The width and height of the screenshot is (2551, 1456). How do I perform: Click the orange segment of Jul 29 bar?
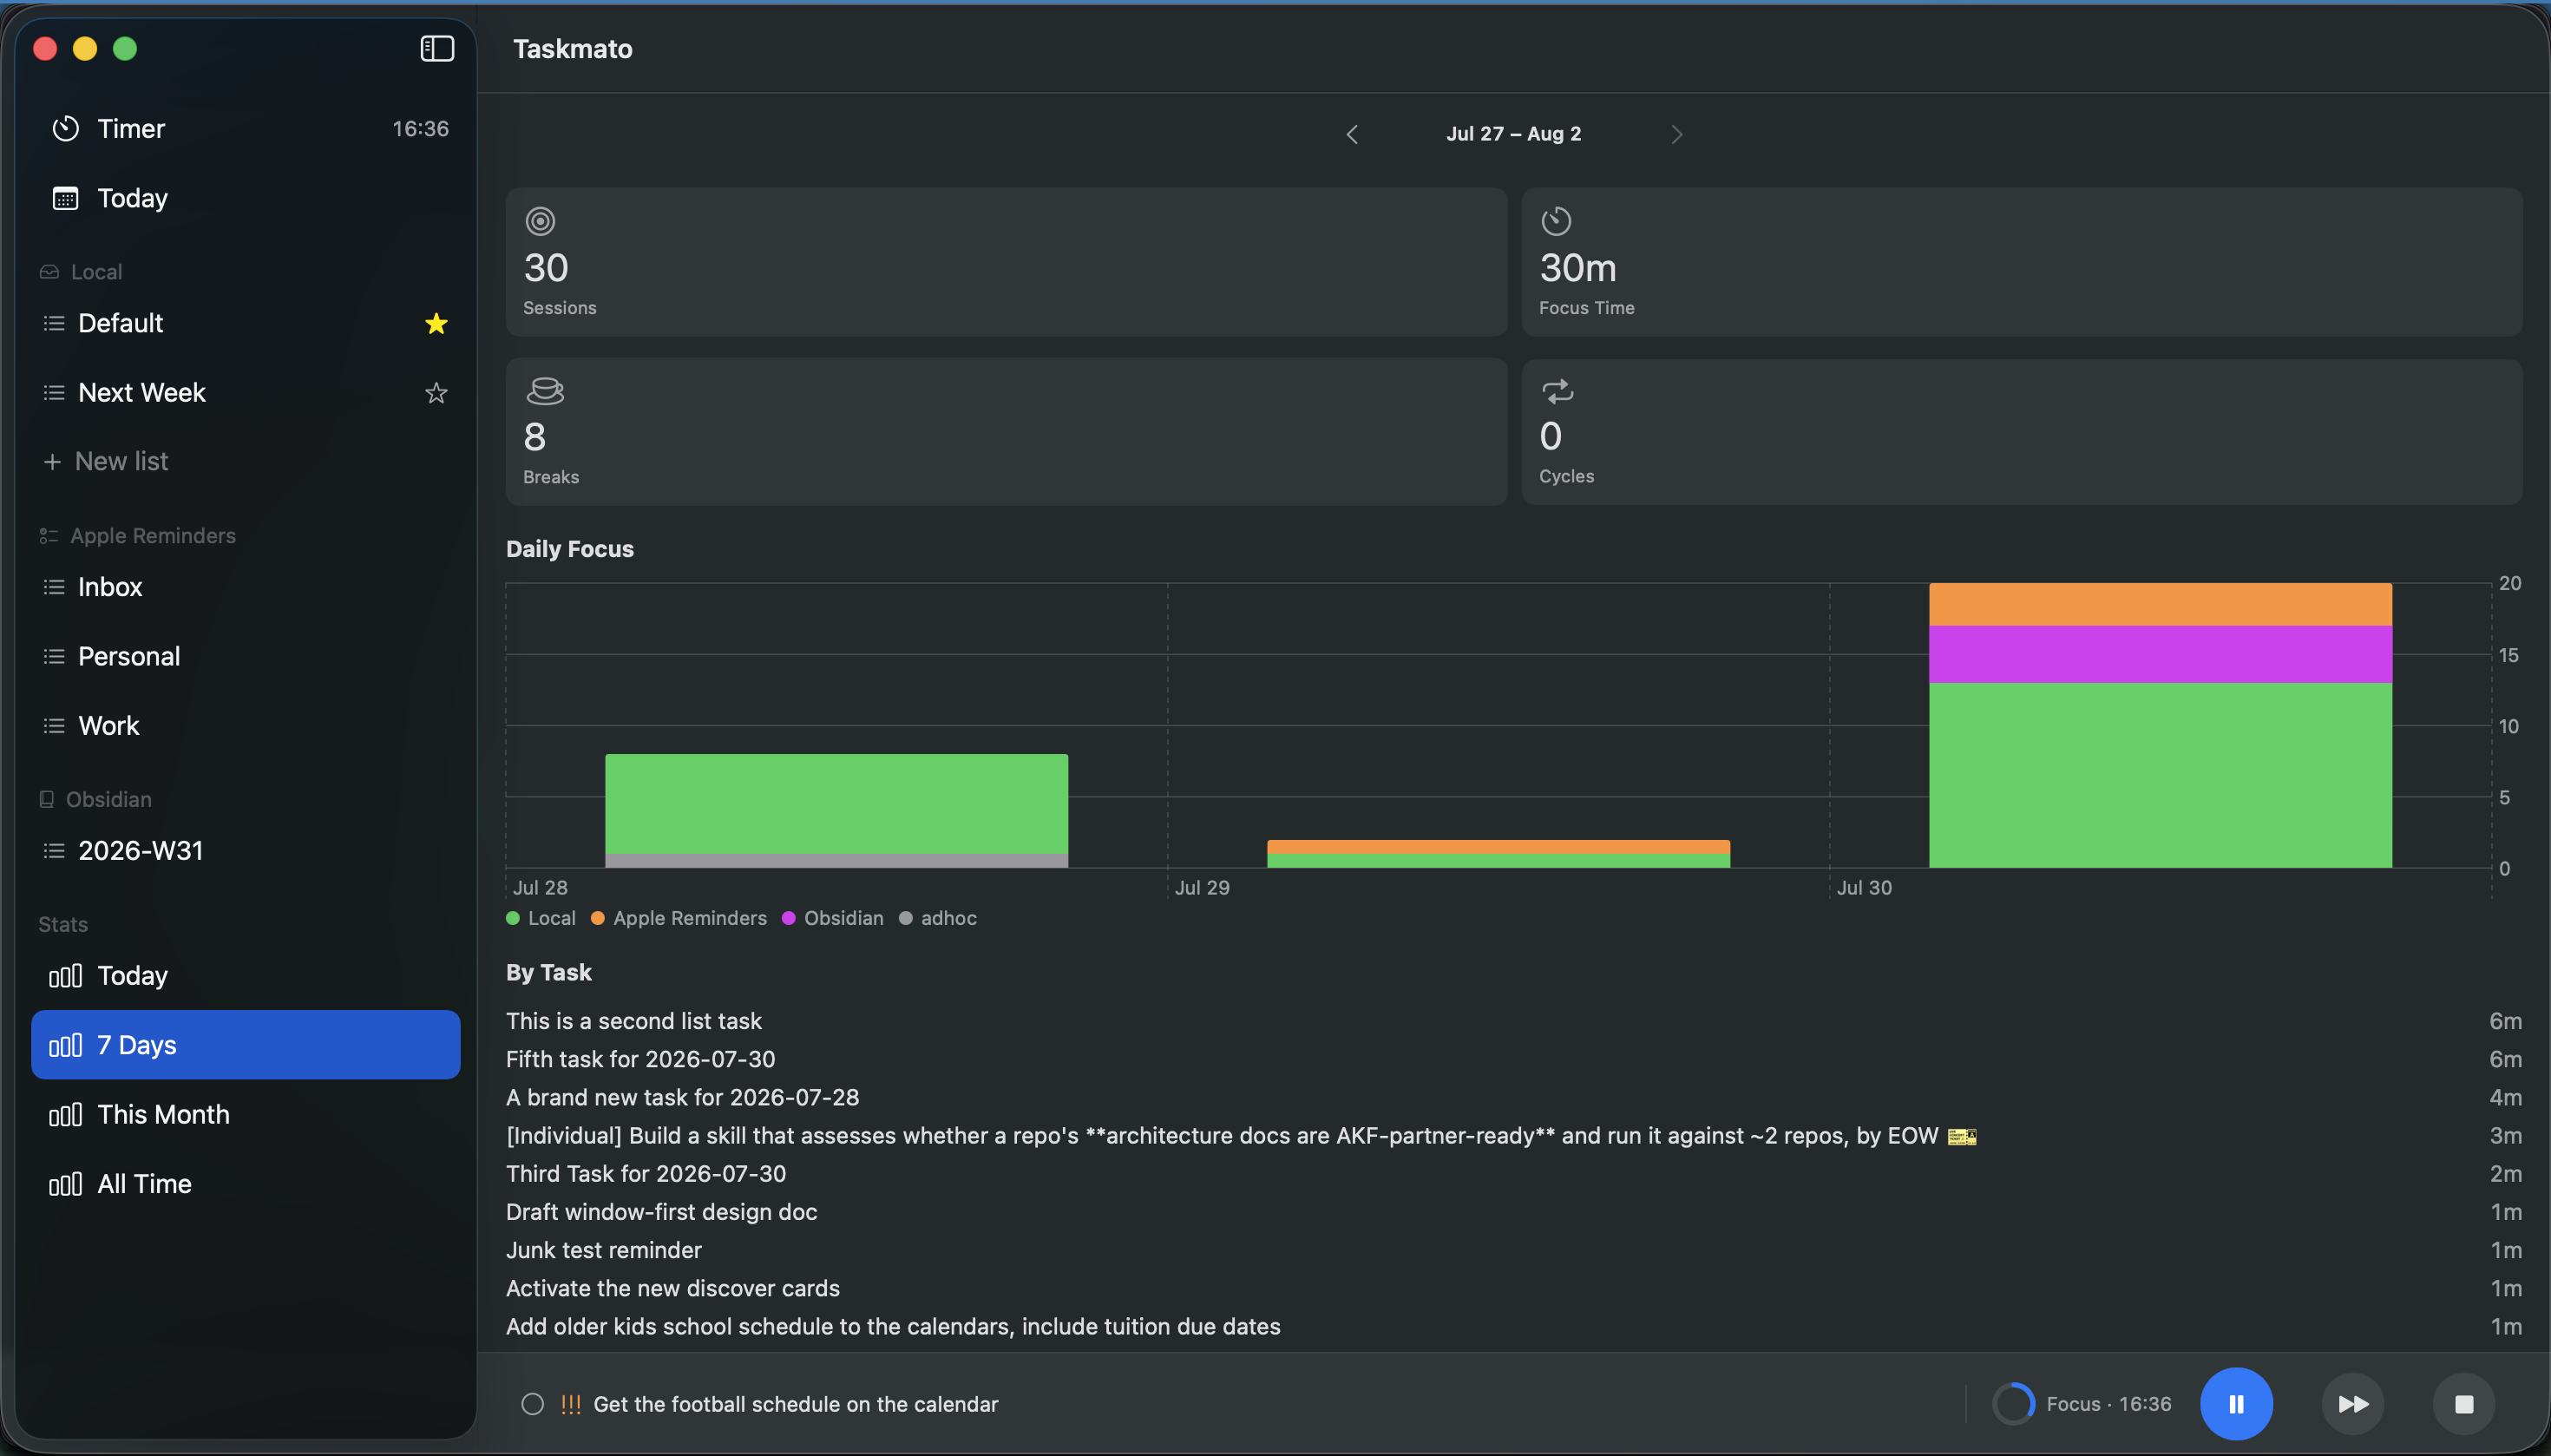coord(1498,846)
